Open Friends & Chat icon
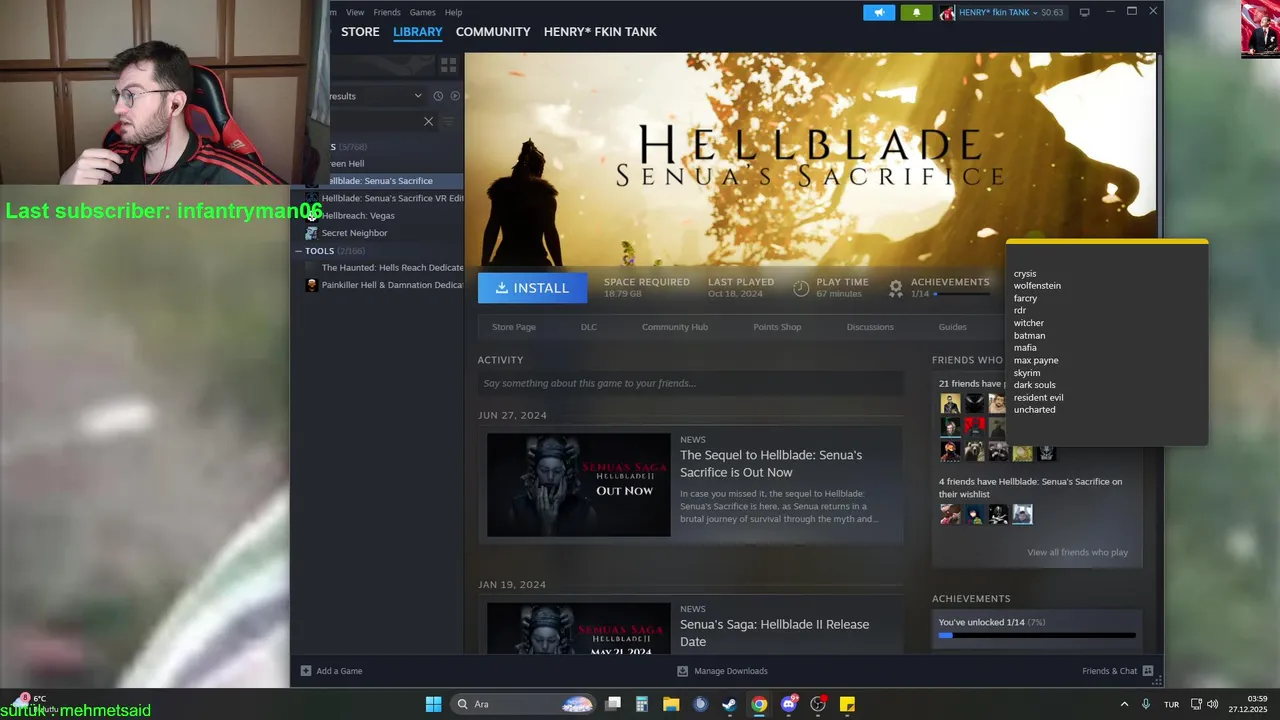This screenshot has height=720, width=1280. tap(1148, 671)
